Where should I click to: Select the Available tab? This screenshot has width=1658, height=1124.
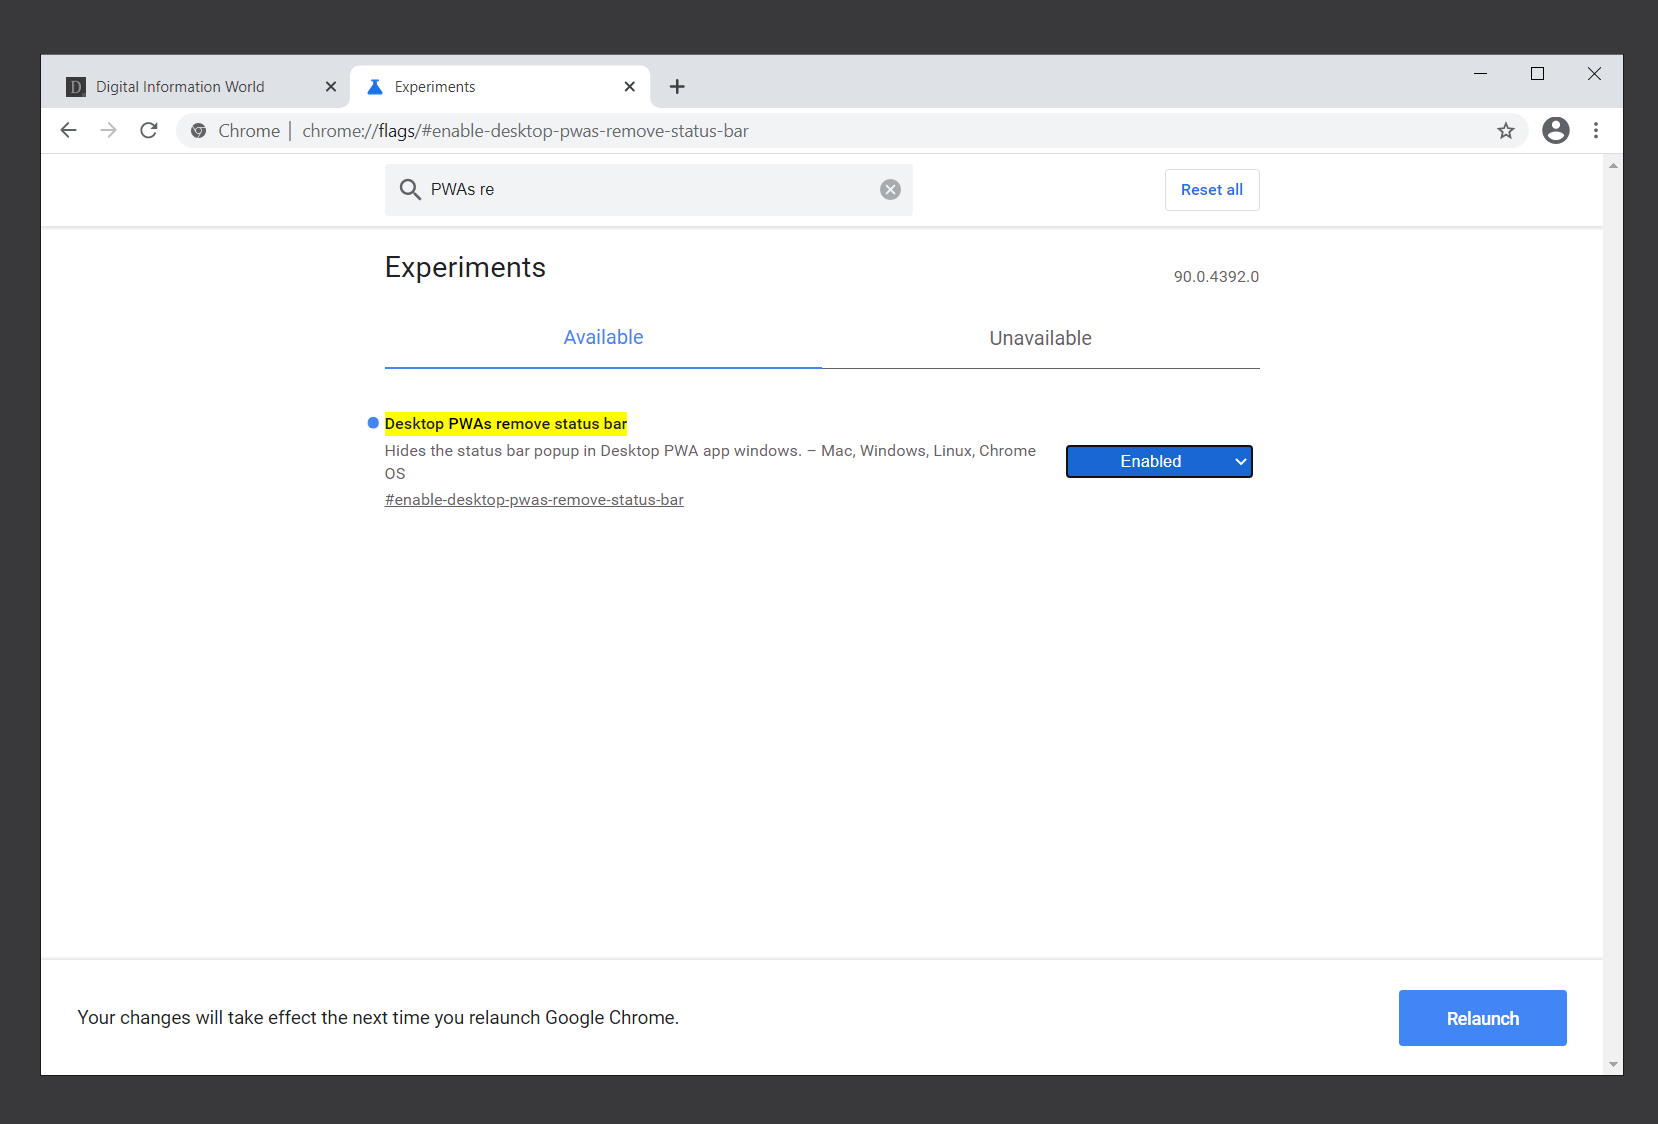(602, 337)
